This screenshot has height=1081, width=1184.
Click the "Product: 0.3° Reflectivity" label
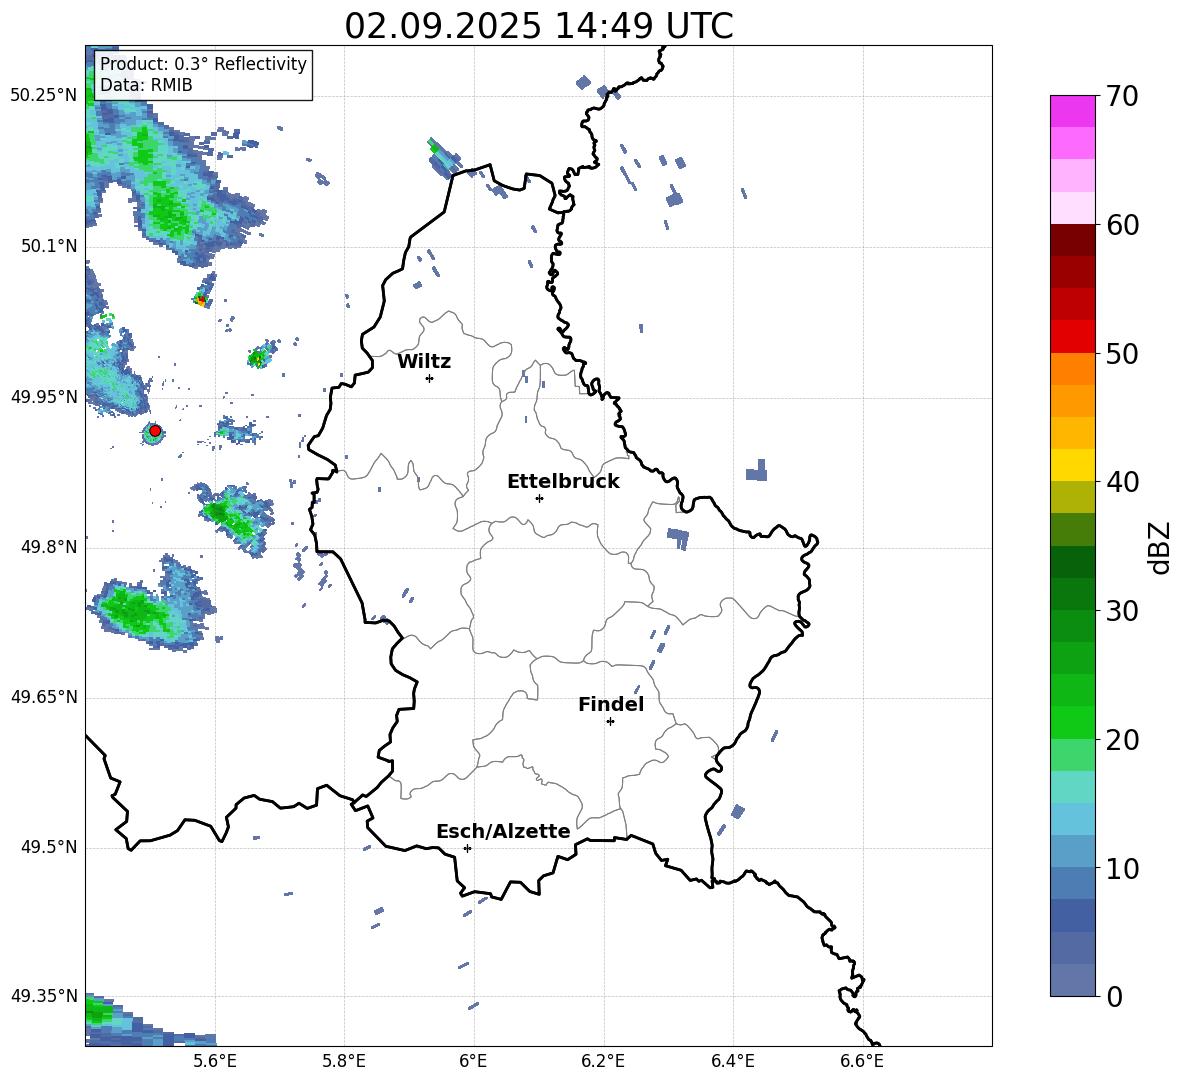pos(203,63)
